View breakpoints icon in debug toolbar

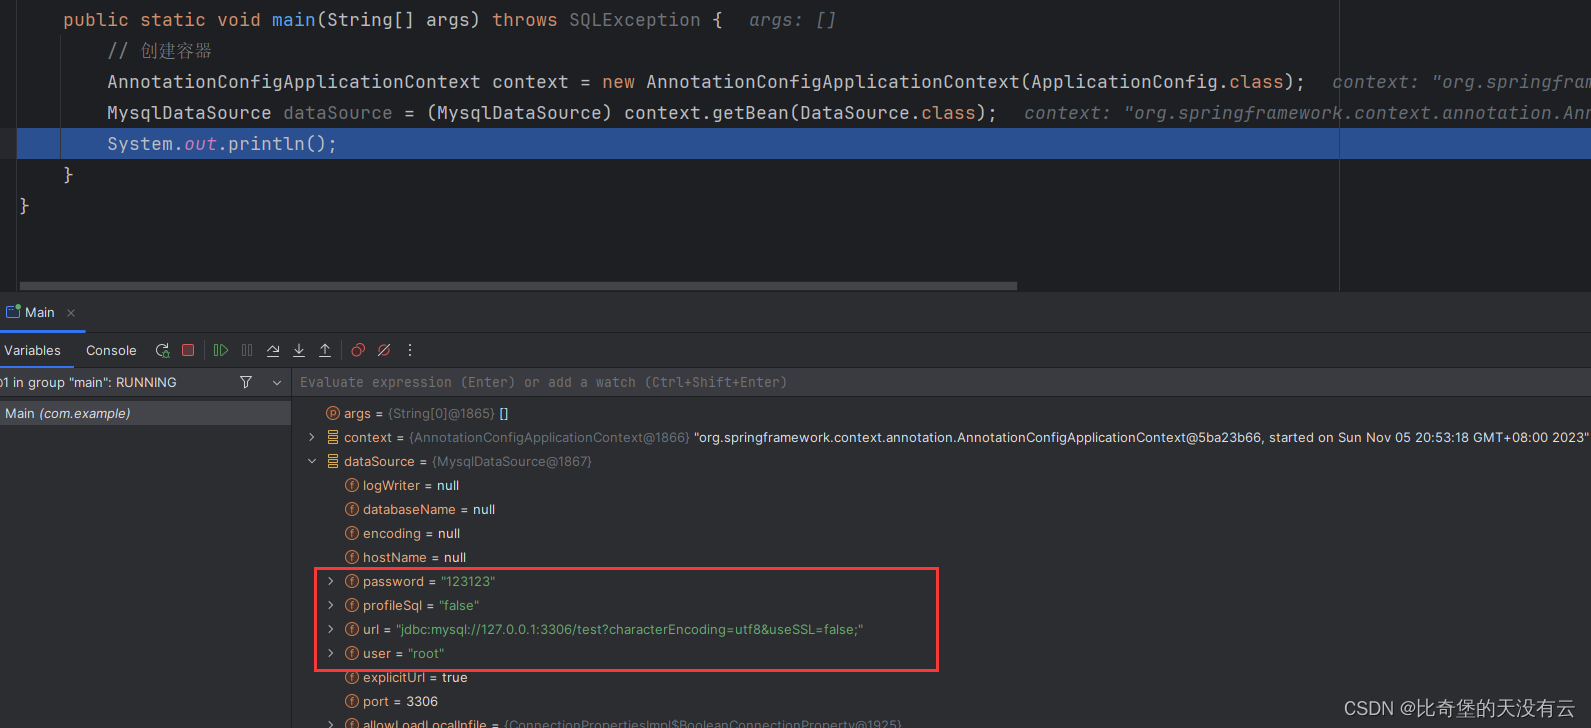(x=358, y=350)
